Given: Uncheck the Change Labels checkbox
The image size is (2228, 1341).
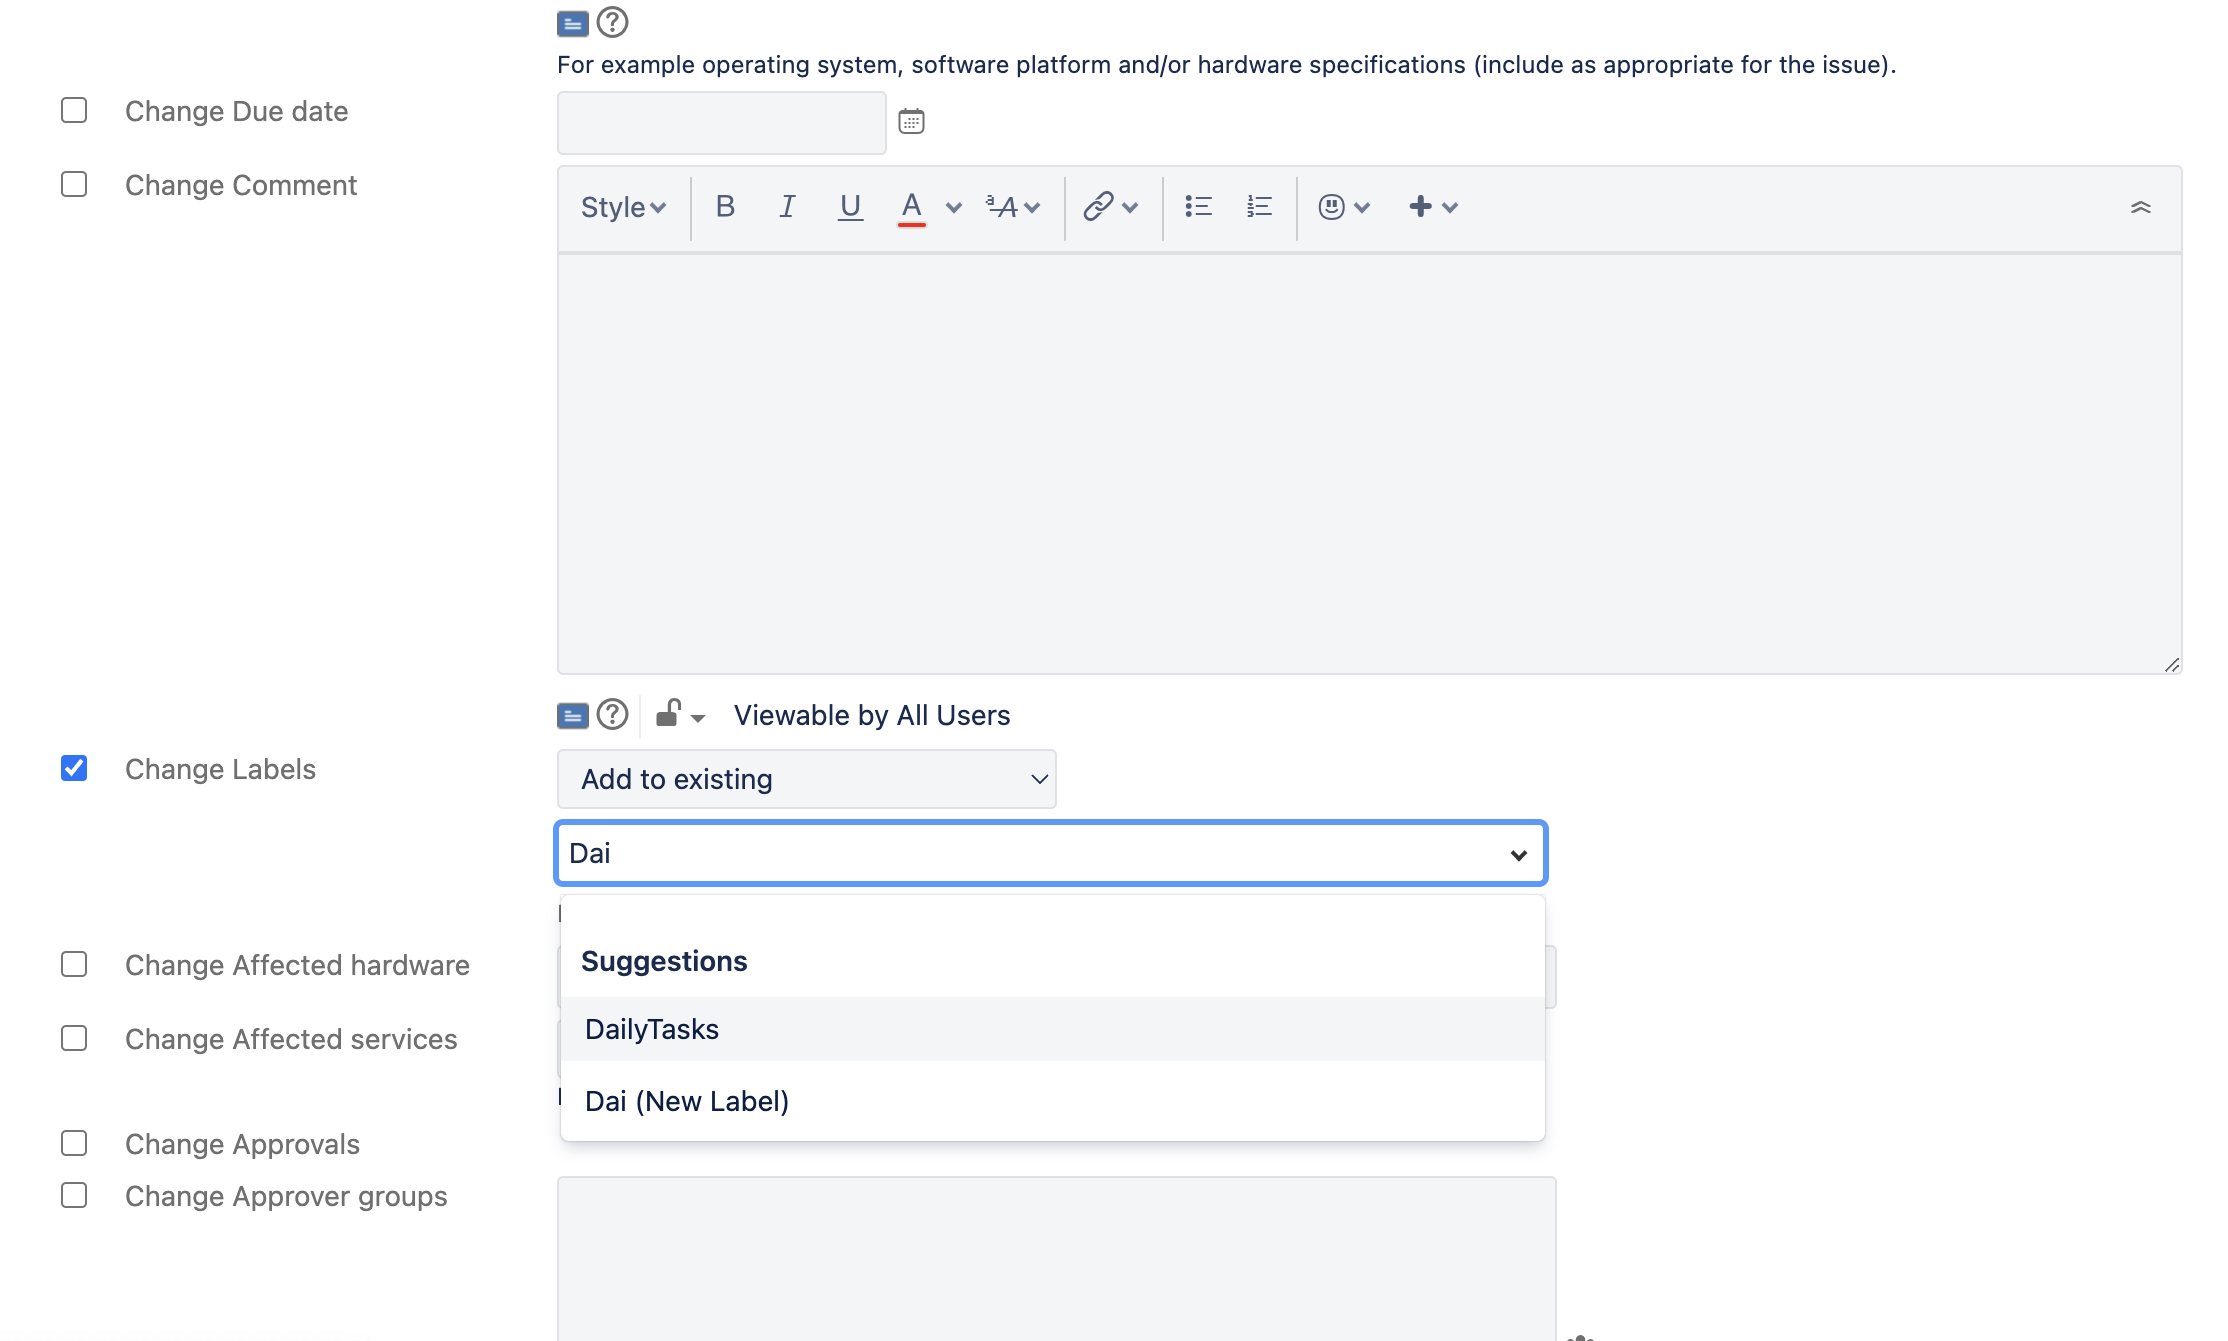Looking at the screenshot, I should click(x=74, y=768).
